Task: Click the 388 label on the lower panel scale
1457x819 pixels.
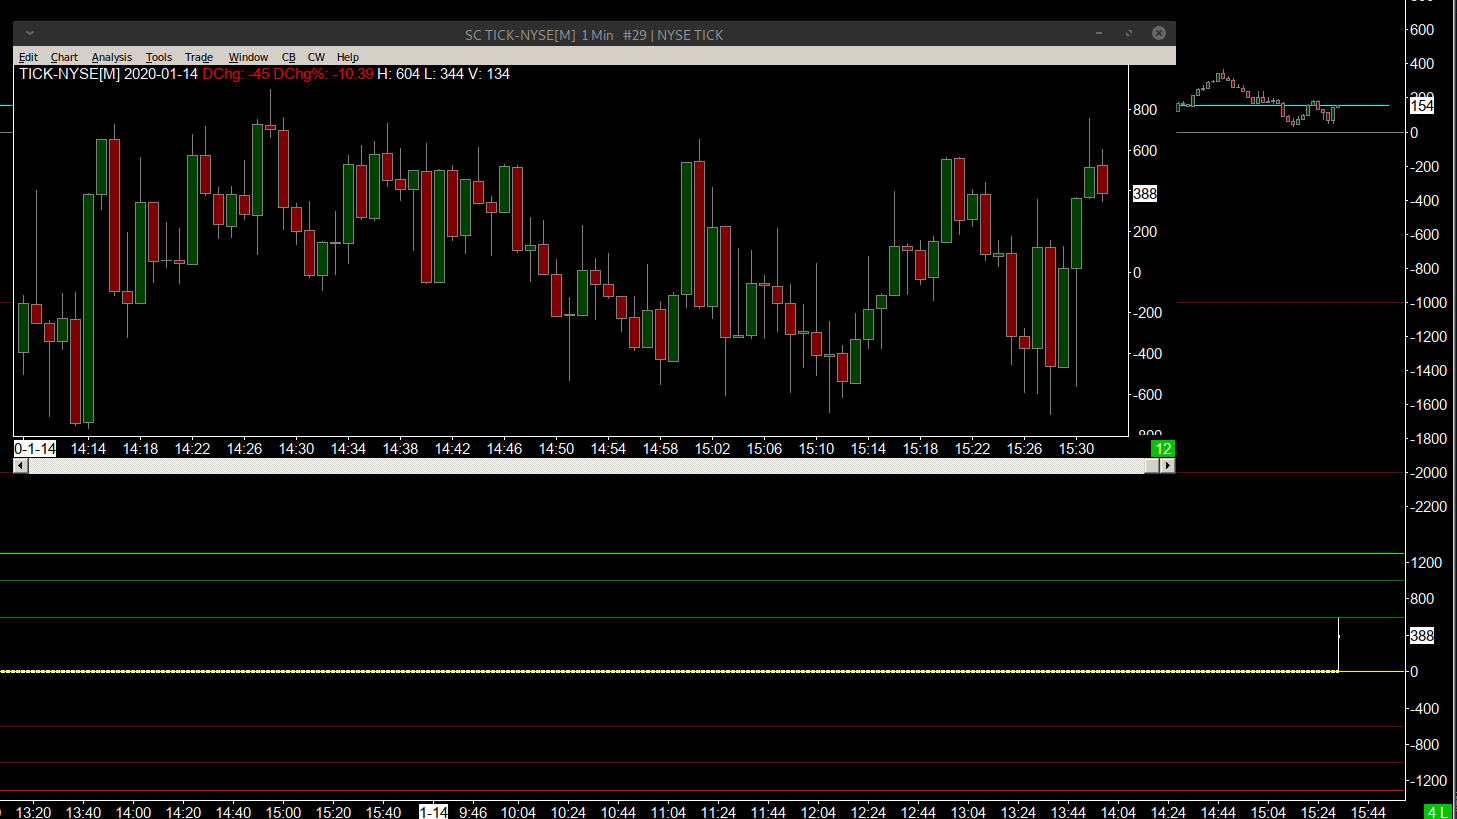Action: (1422, 636)
